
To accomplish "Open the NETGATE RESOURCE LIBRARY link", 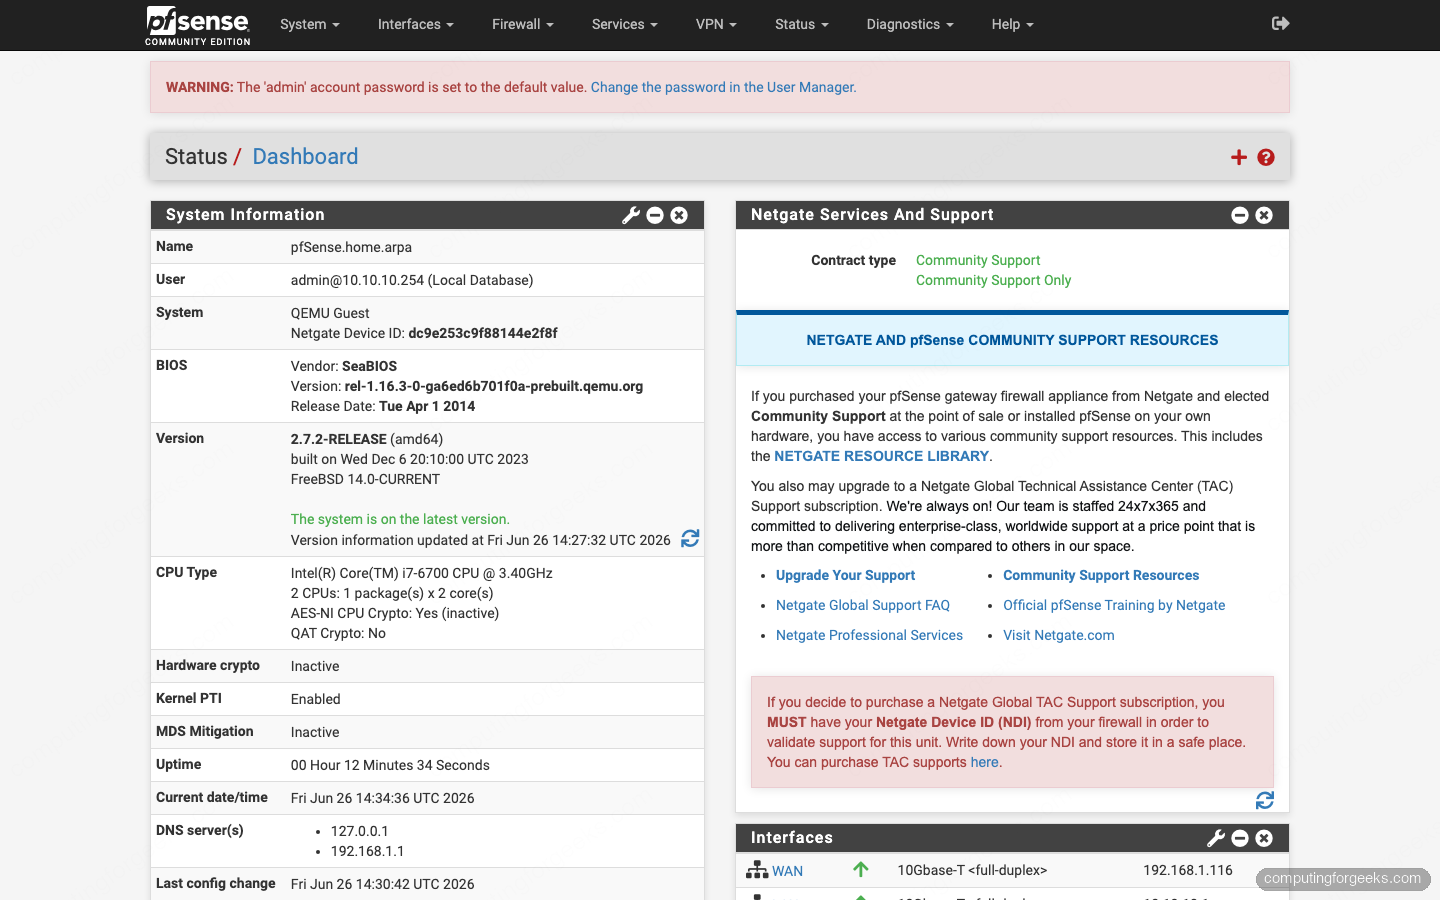I will (x=881, y=456).
